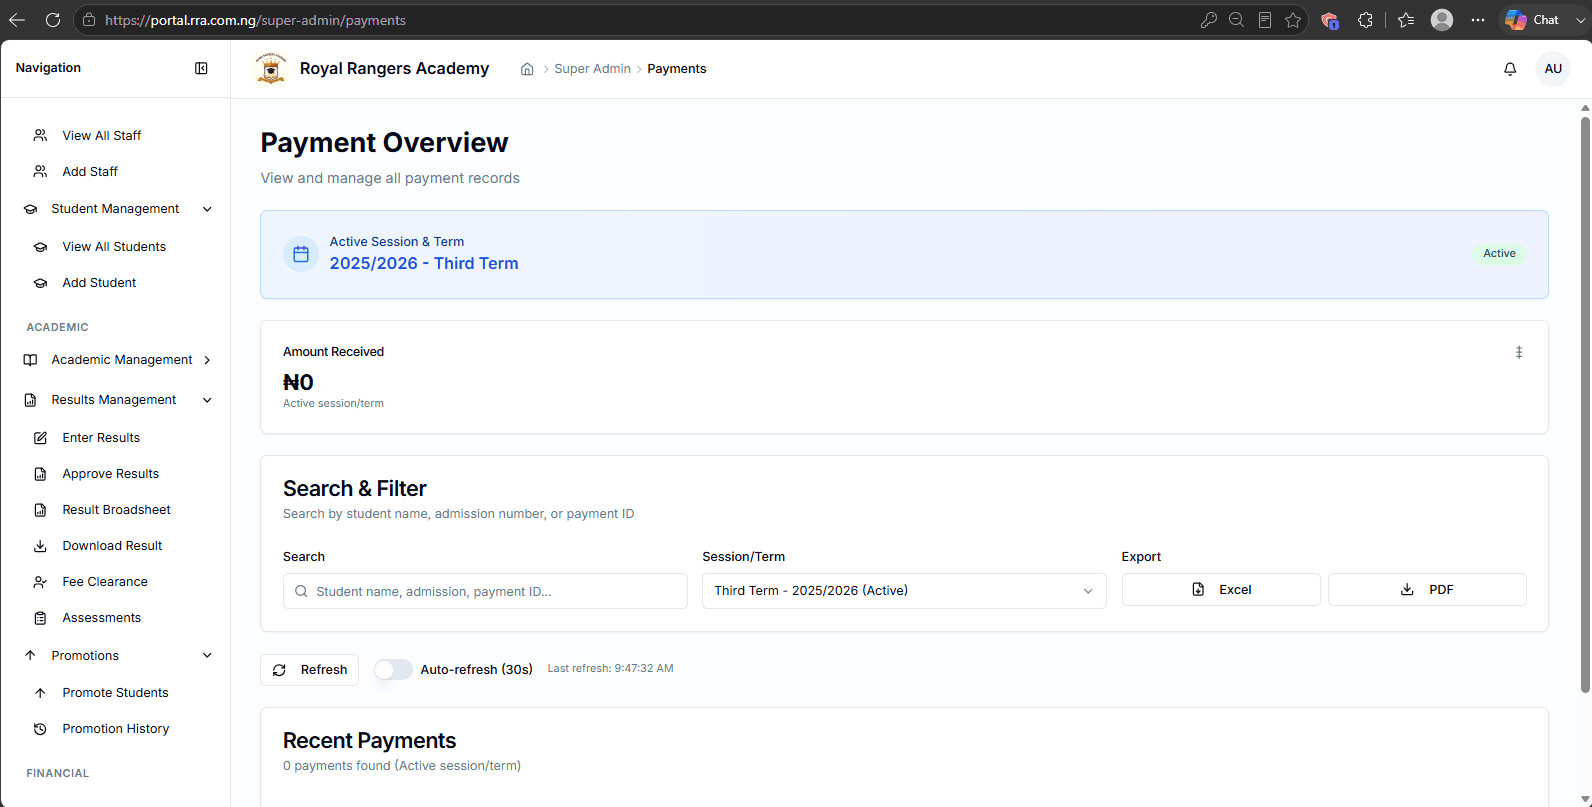Click the browser zoom magnifier icon
Viewport: 1592px width, 807px height.
[x=1237, y=20]
